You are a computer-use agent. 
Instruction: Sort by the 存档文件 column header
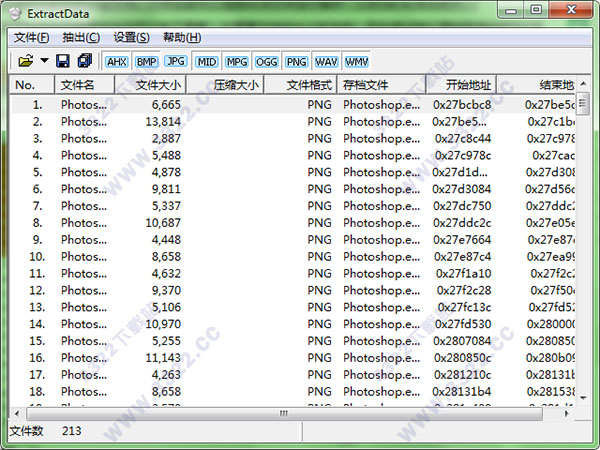click(x=381, y=85)
